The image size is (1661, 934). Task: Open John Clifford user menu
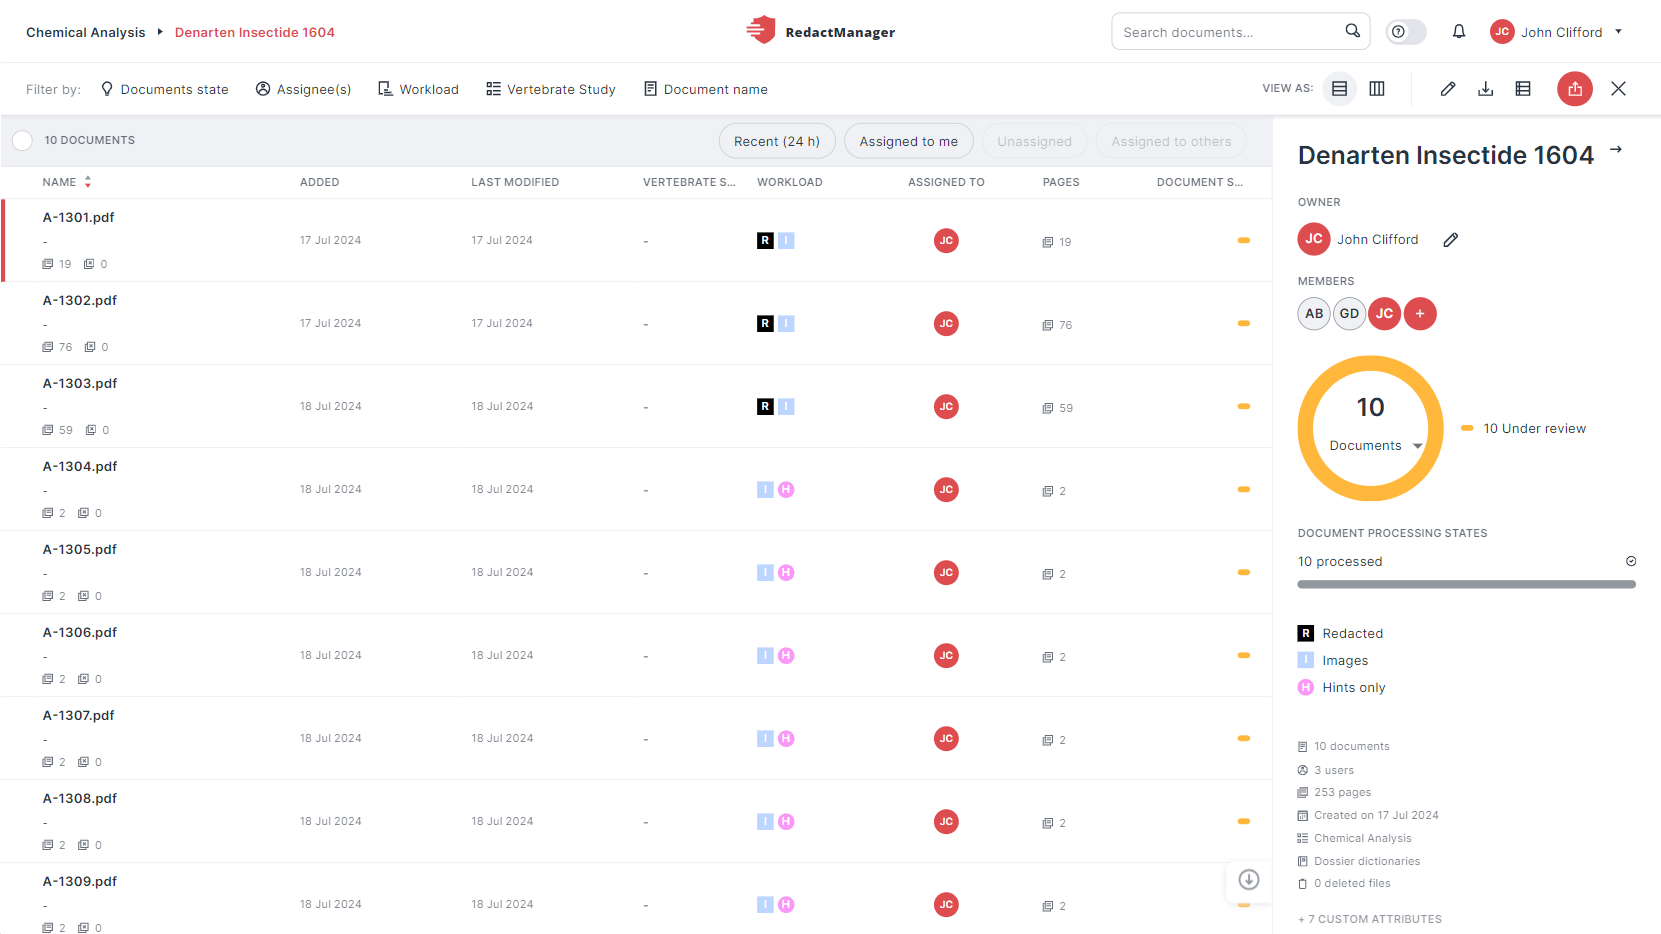pos(1556,32)
